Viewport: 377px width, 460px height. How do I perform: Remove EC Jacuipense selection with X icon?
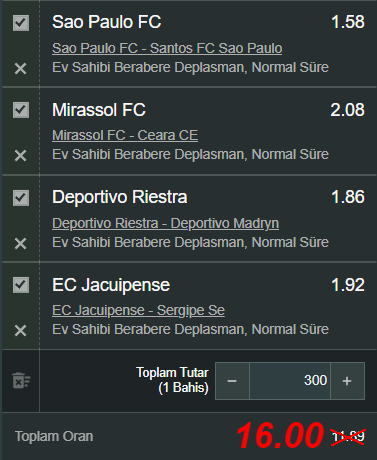pyautogui.click(x=20, y=331)
